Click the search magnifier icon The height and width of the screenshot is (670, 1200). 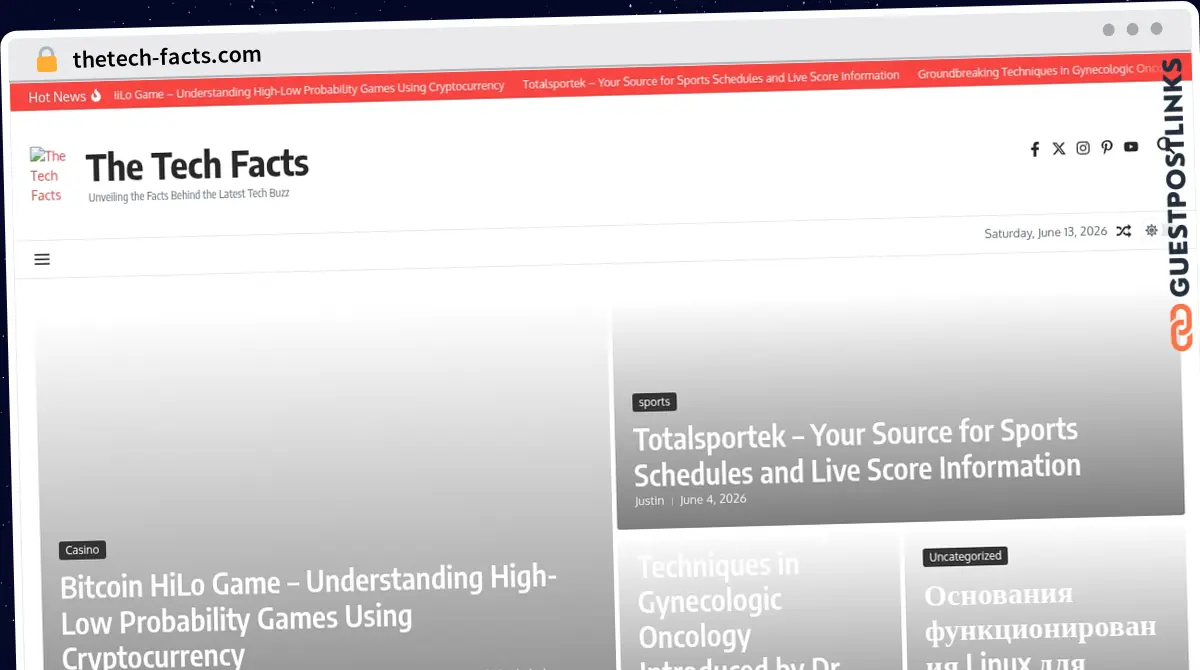(x=1163, y=145)
